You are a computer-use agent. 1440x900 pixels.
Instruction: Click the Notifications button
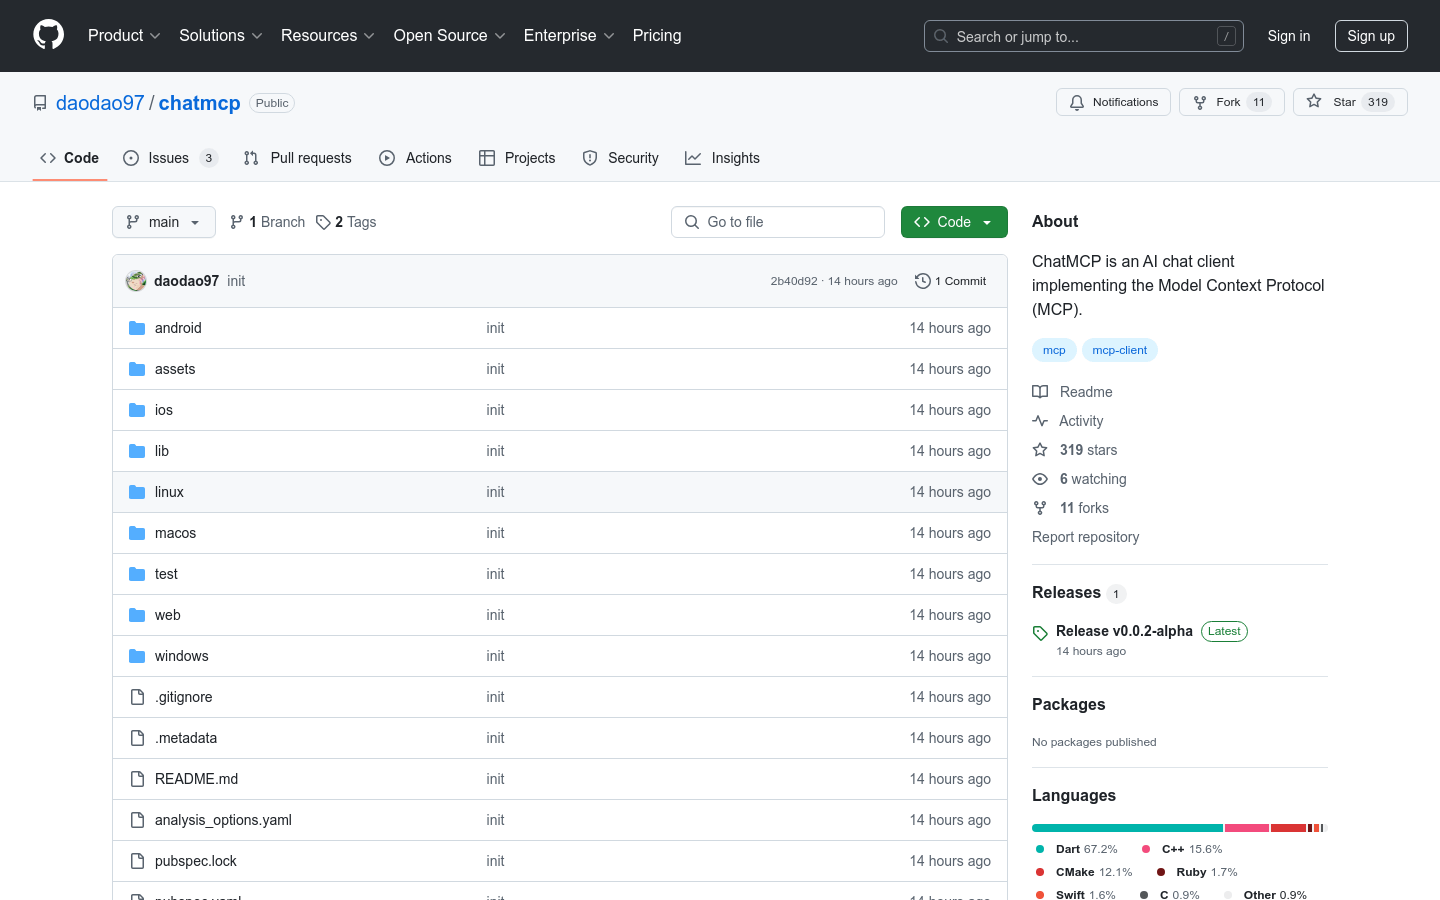pyautogui.click(x=1113, y=102)
